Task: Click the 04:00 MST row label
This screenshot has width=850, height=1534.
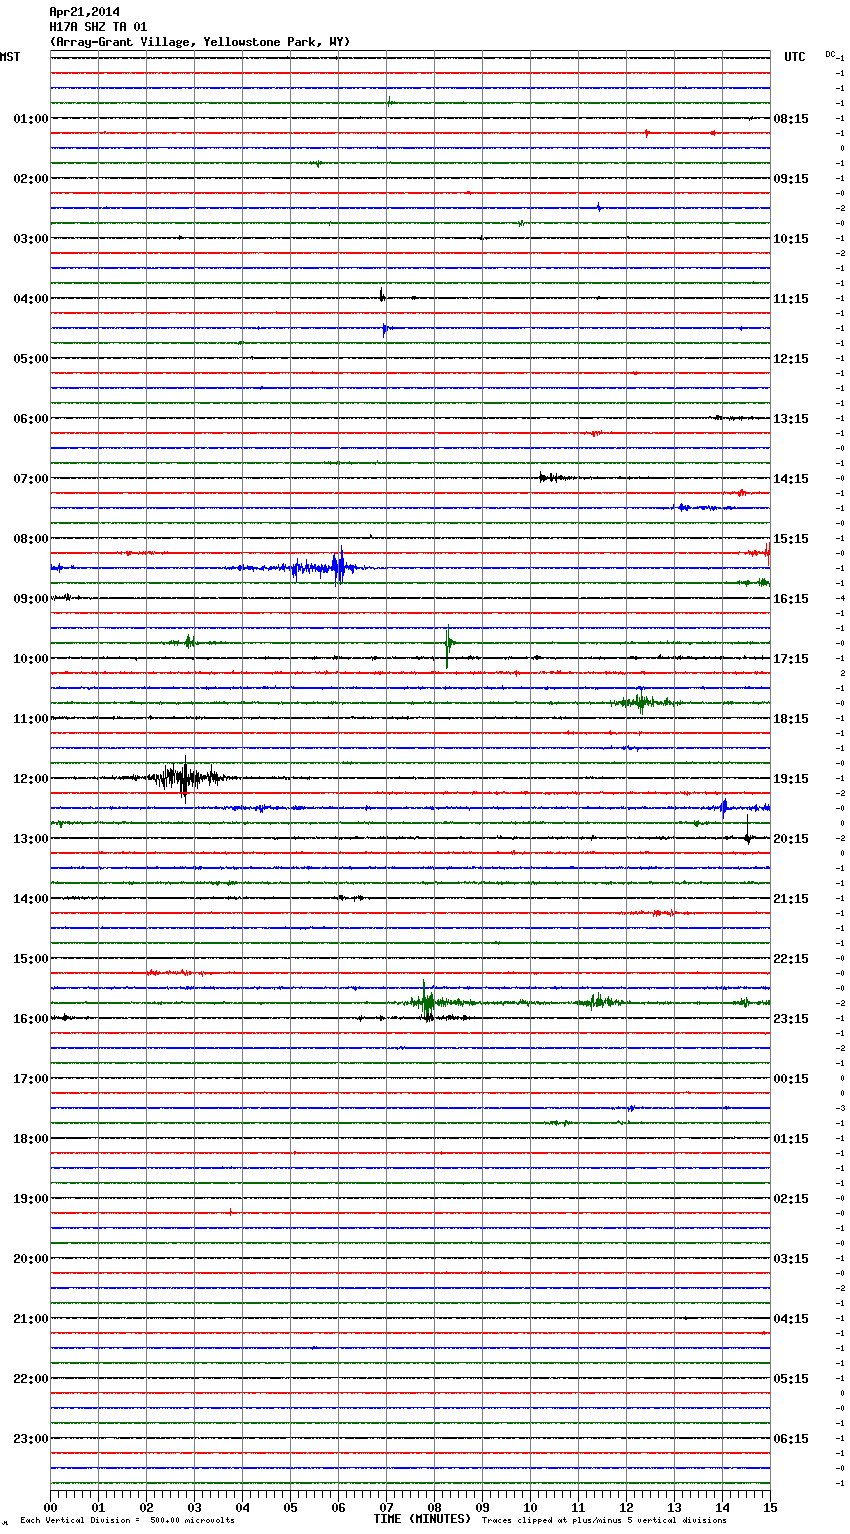Action: point(31,299)
